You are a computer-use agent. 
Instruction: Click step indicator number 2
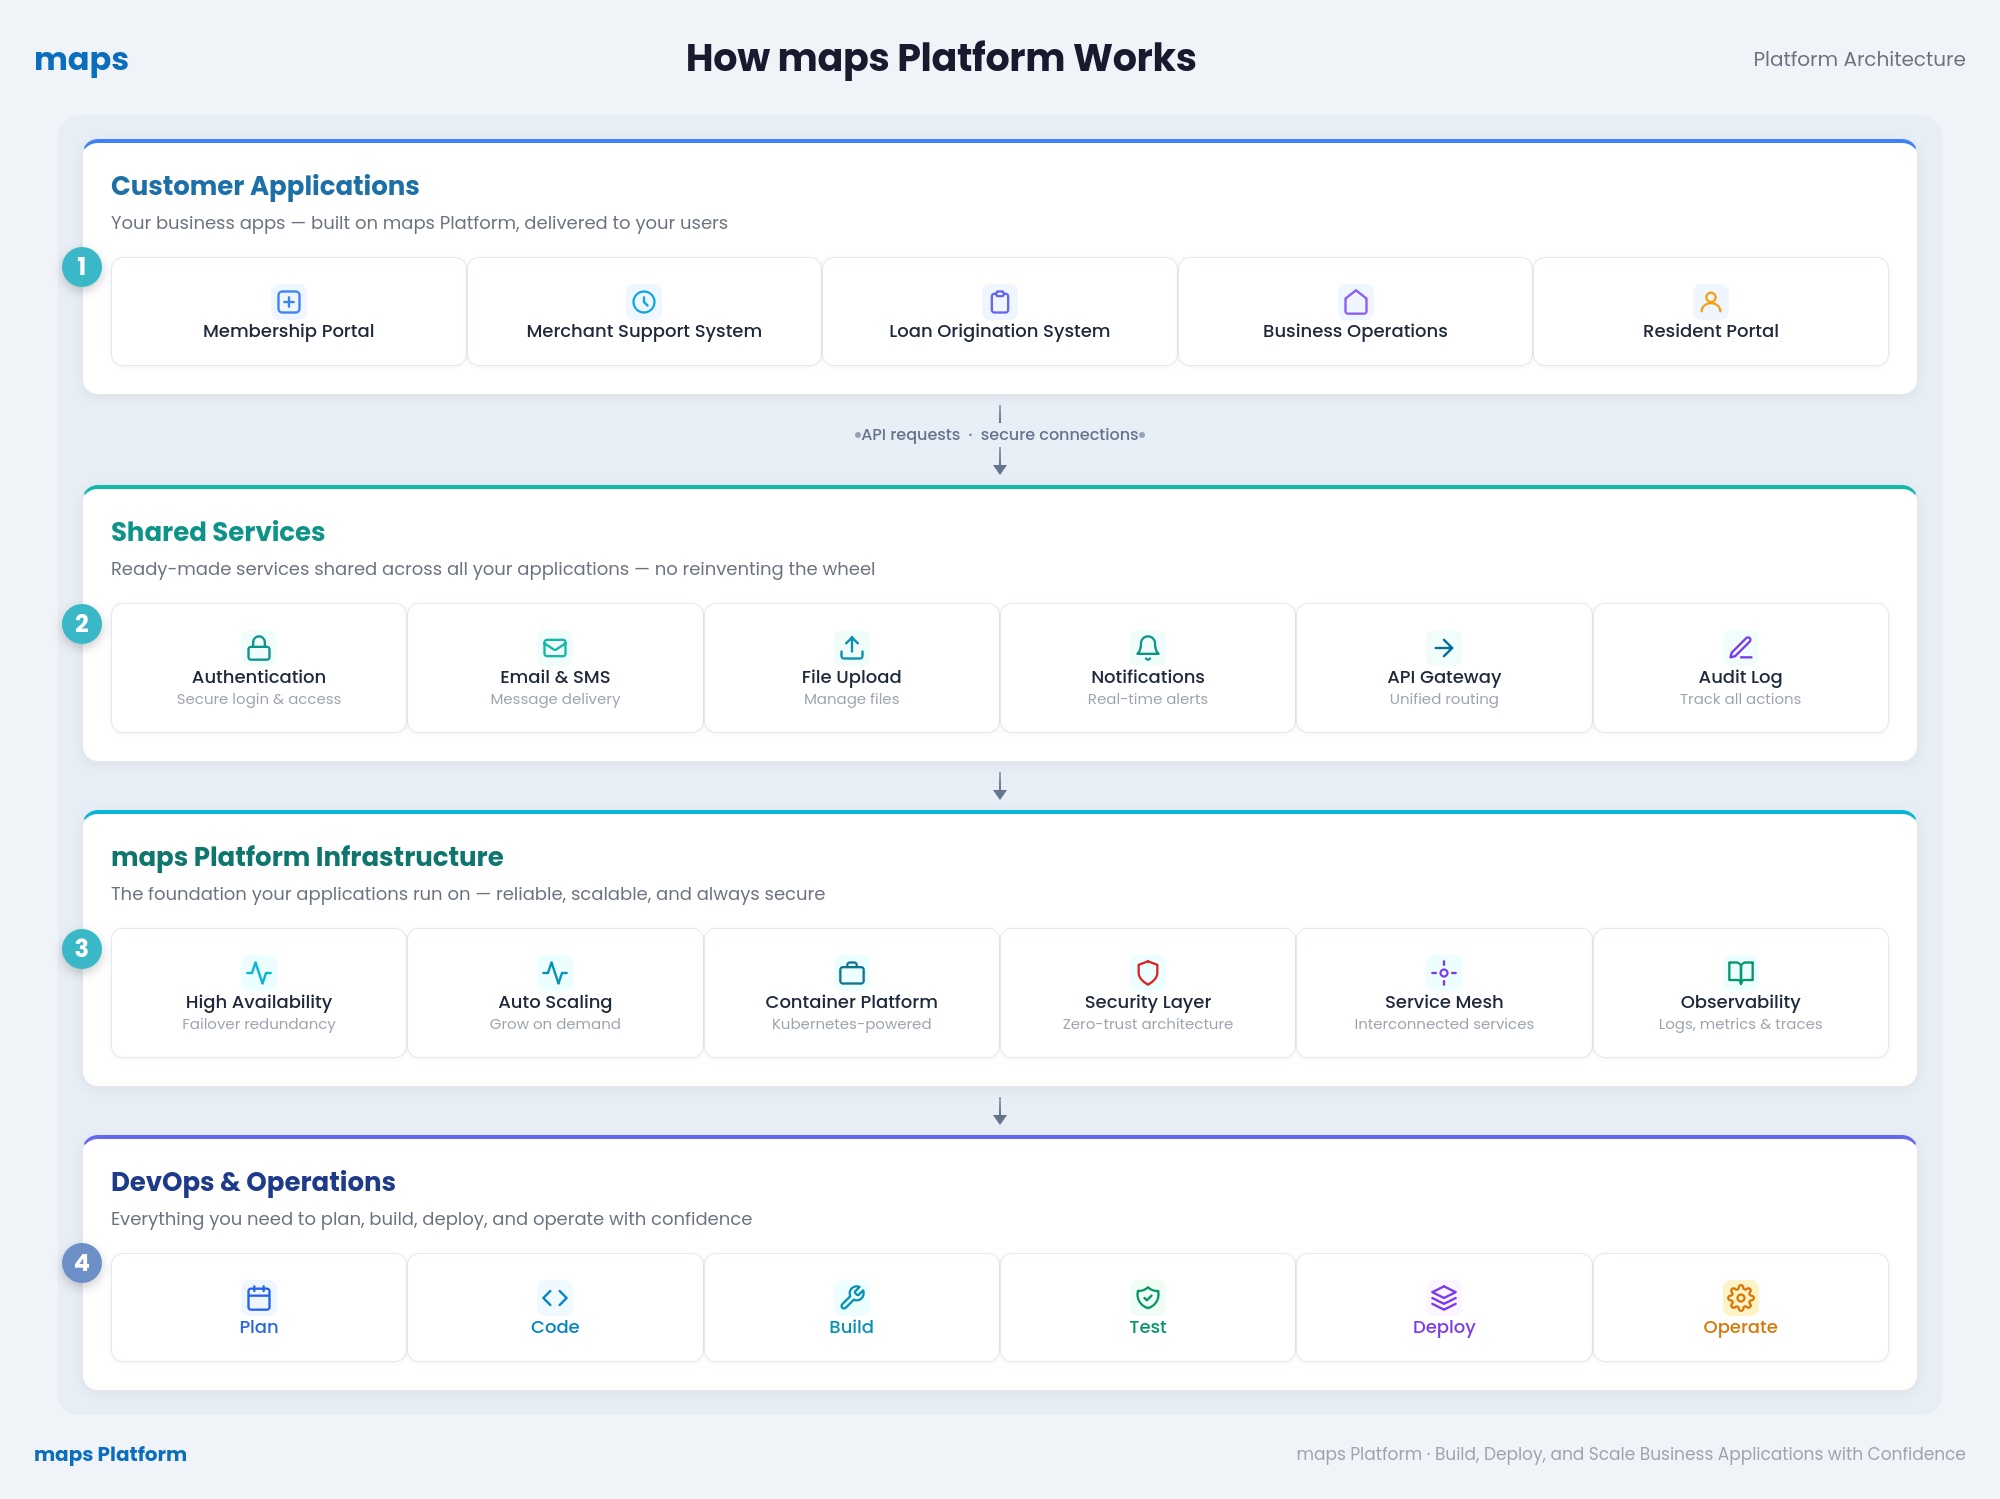[82, 624]
